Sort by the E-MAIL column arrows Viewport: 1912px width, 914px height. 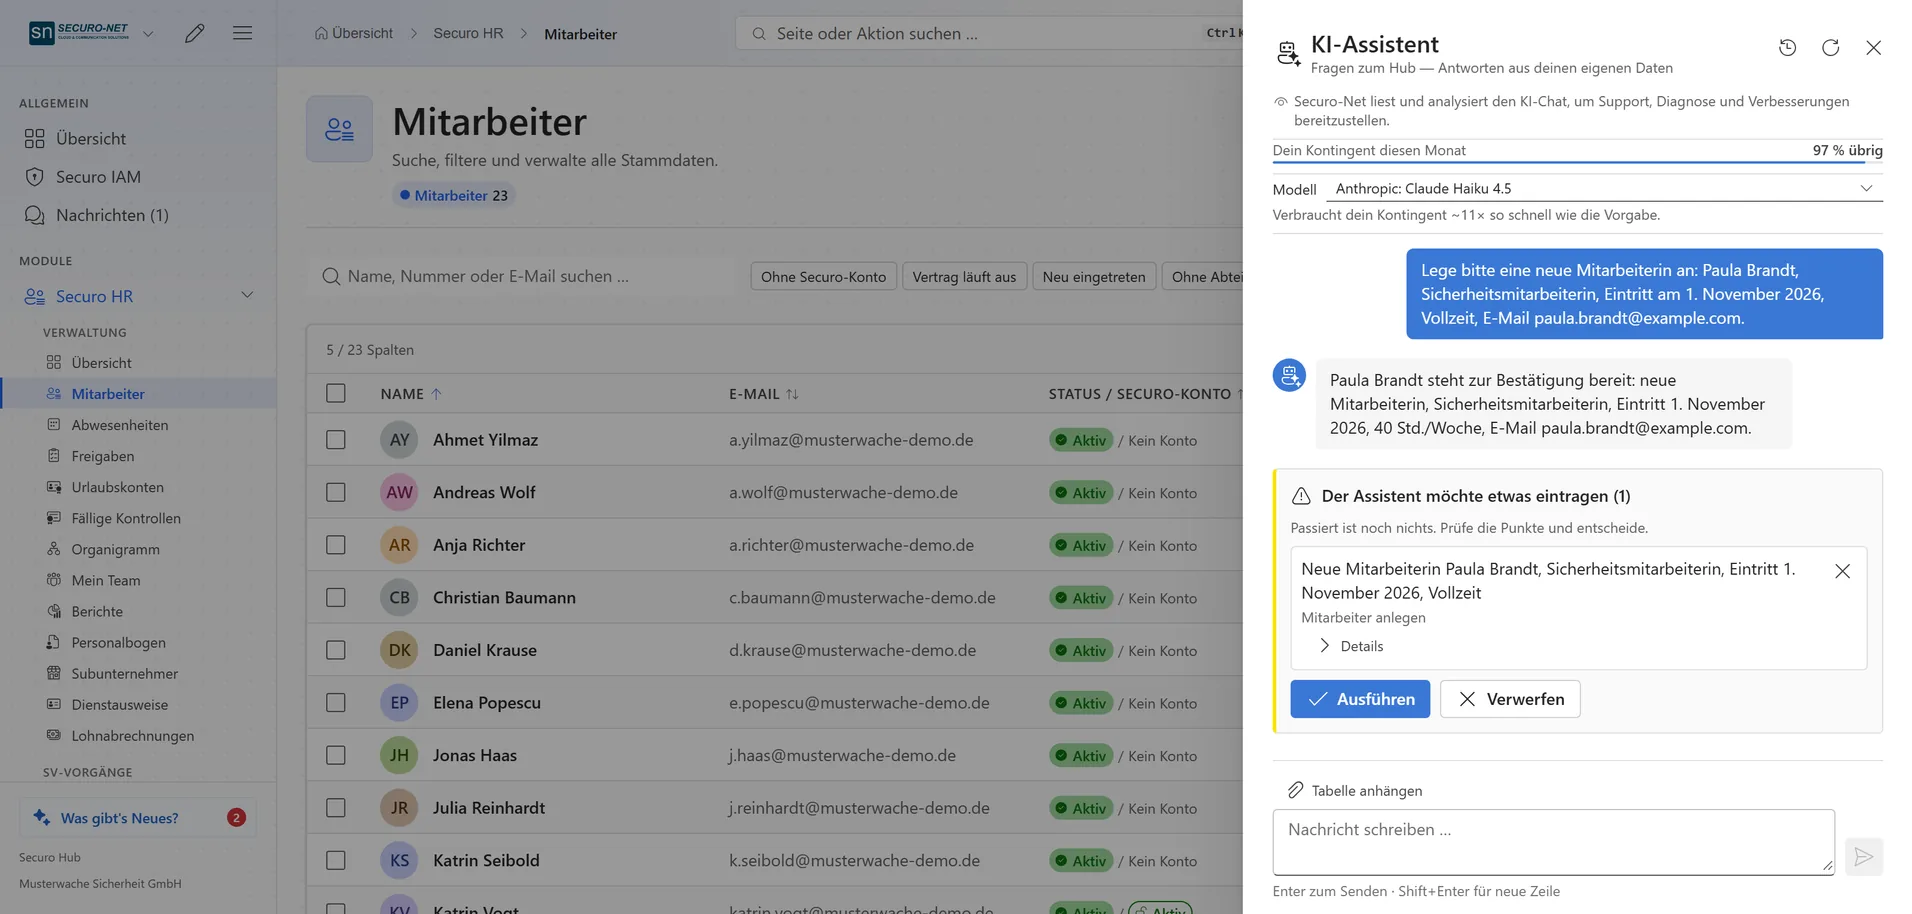(792, 394)
